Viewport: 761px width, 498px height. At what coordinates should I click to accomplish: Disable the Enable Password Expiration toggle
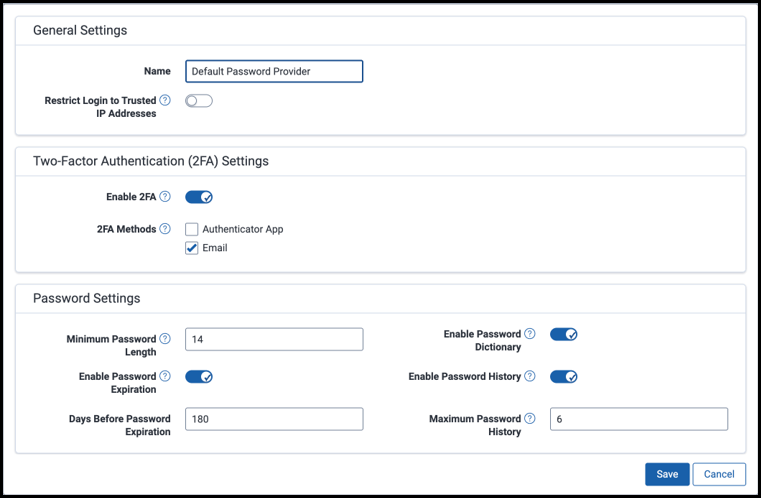pyautogui.click(x=199, y=376)
